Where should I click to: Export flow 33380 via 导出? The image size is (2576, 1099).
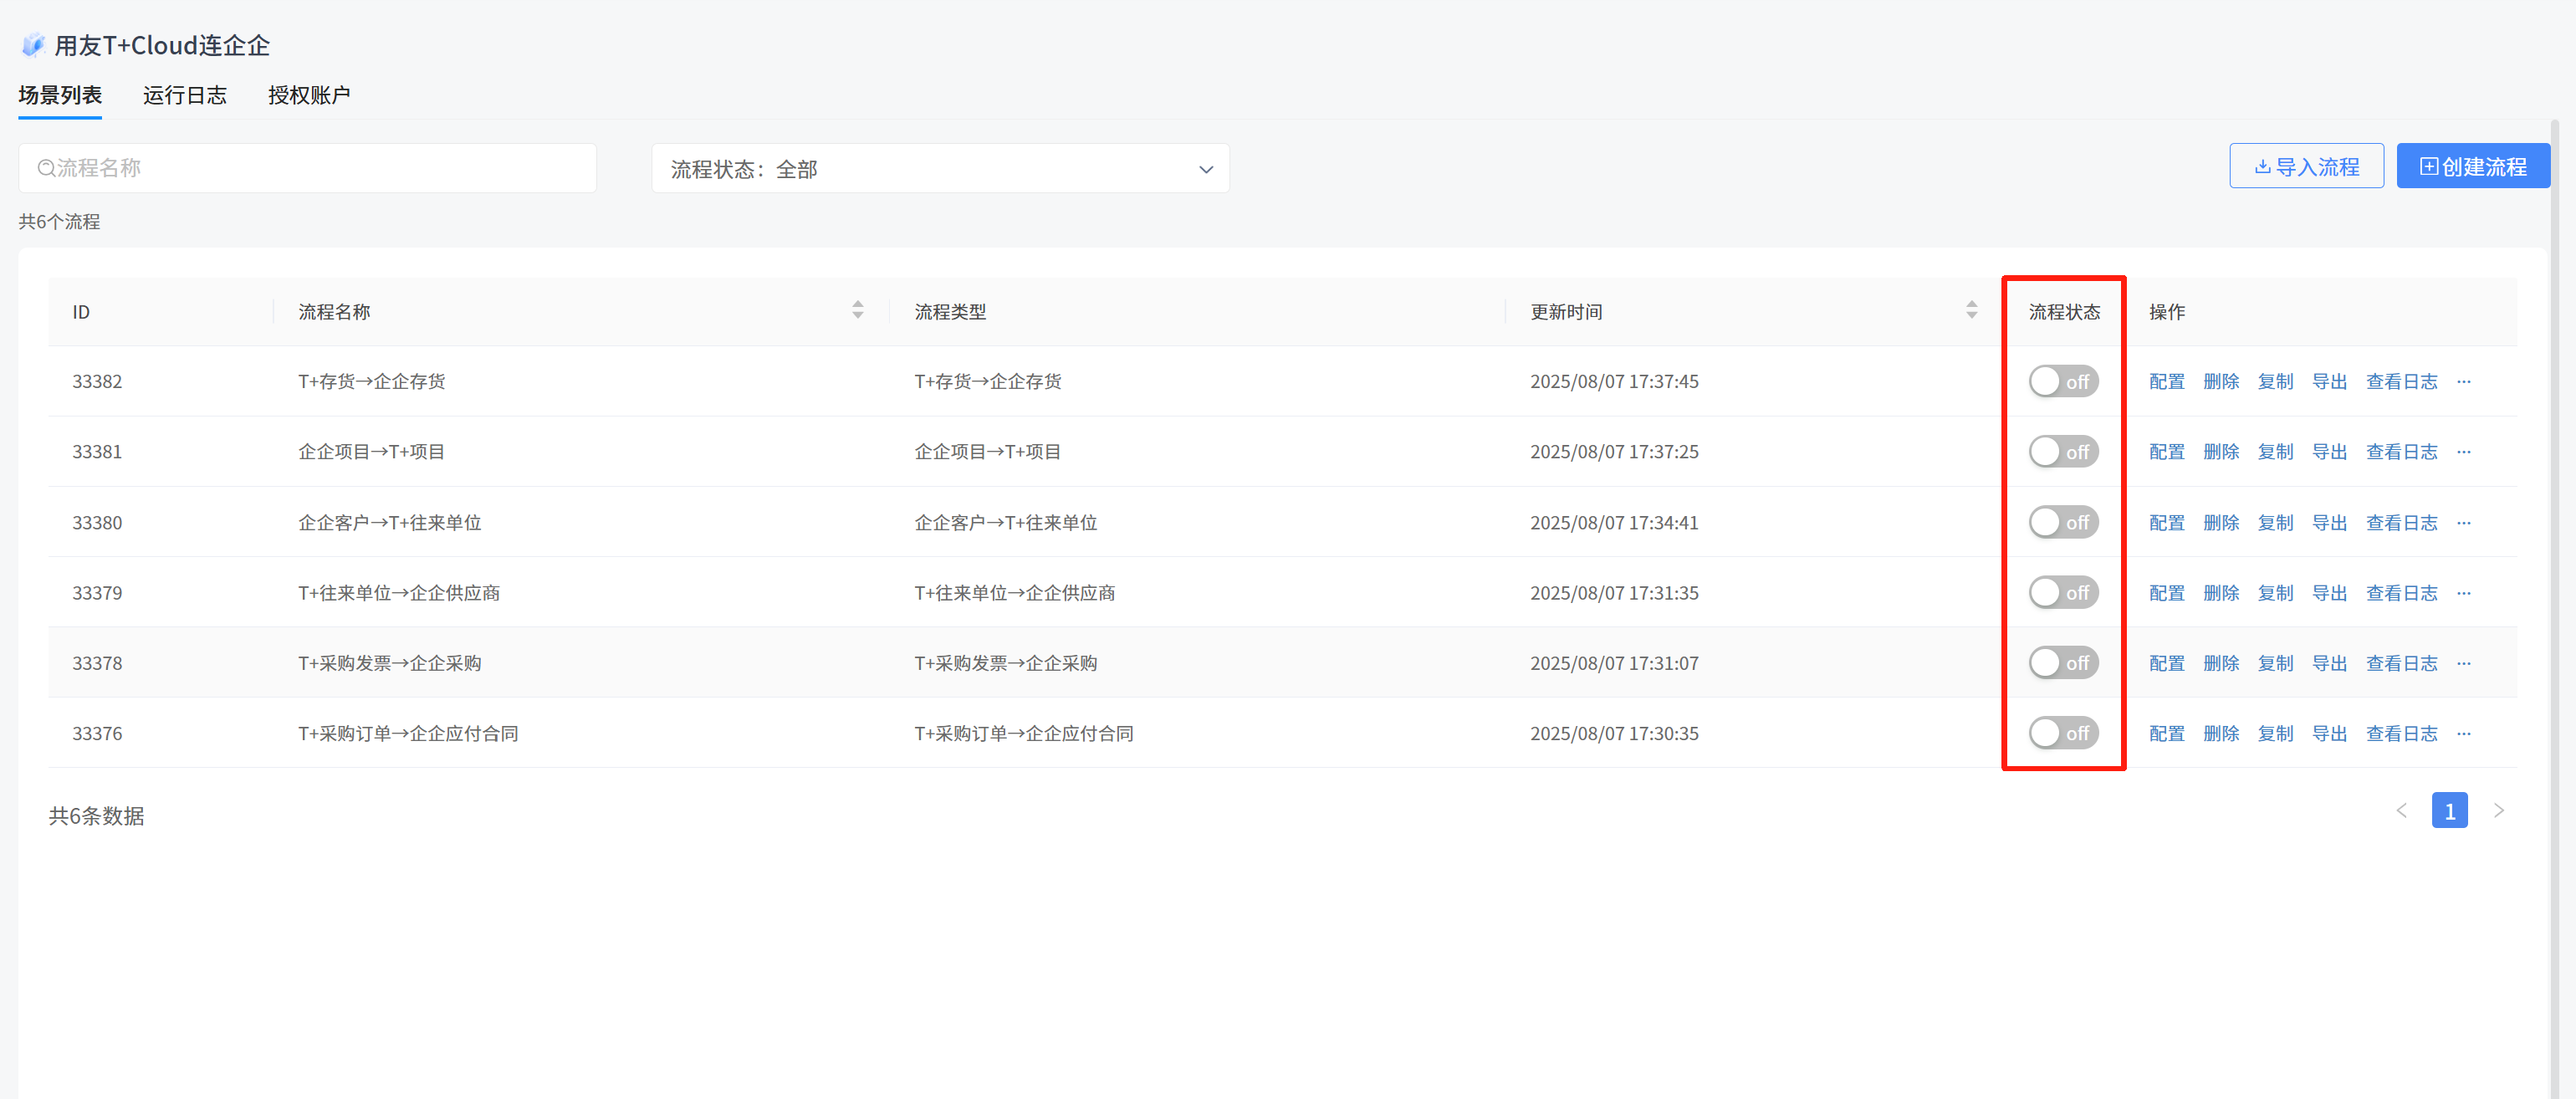point(2329,523)
